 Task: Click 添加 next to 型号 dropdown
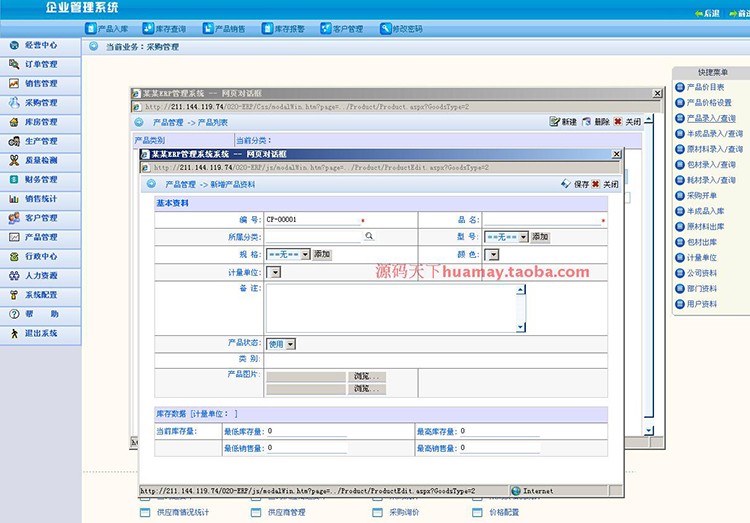[540, 237]
